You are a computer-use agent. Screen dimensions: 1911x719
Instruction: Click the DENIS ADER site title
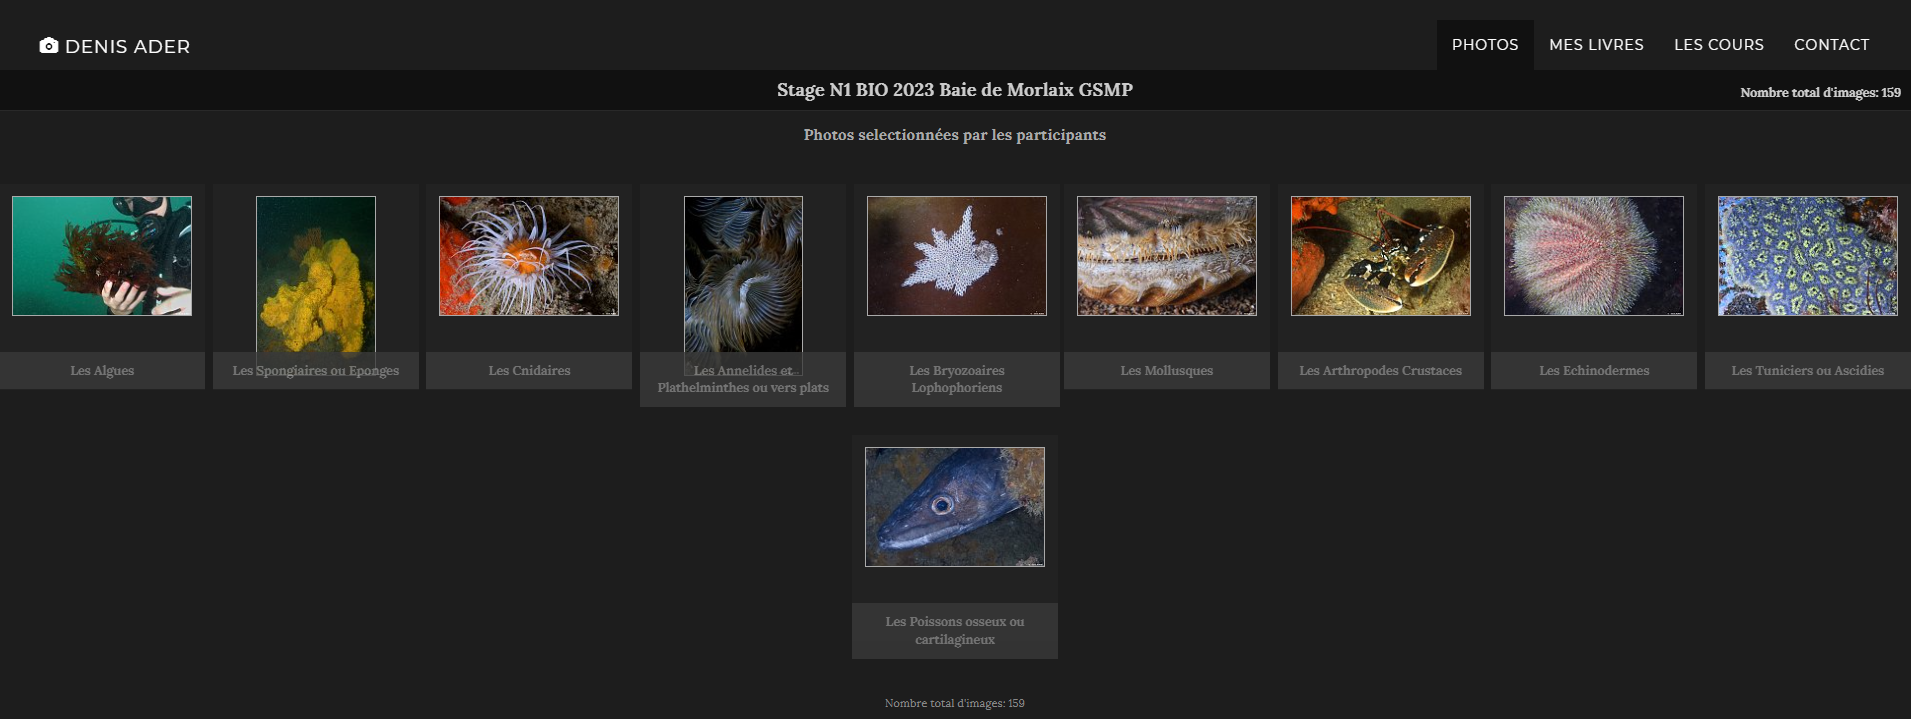pyautogui.click(x=127, y=47)
